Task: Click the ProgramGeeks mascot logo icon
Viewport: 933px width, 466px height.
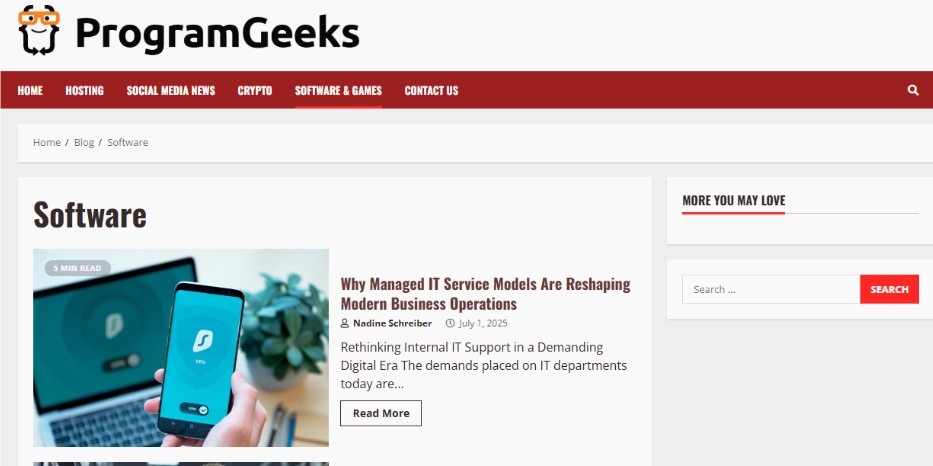Action: tap(39, 30)
